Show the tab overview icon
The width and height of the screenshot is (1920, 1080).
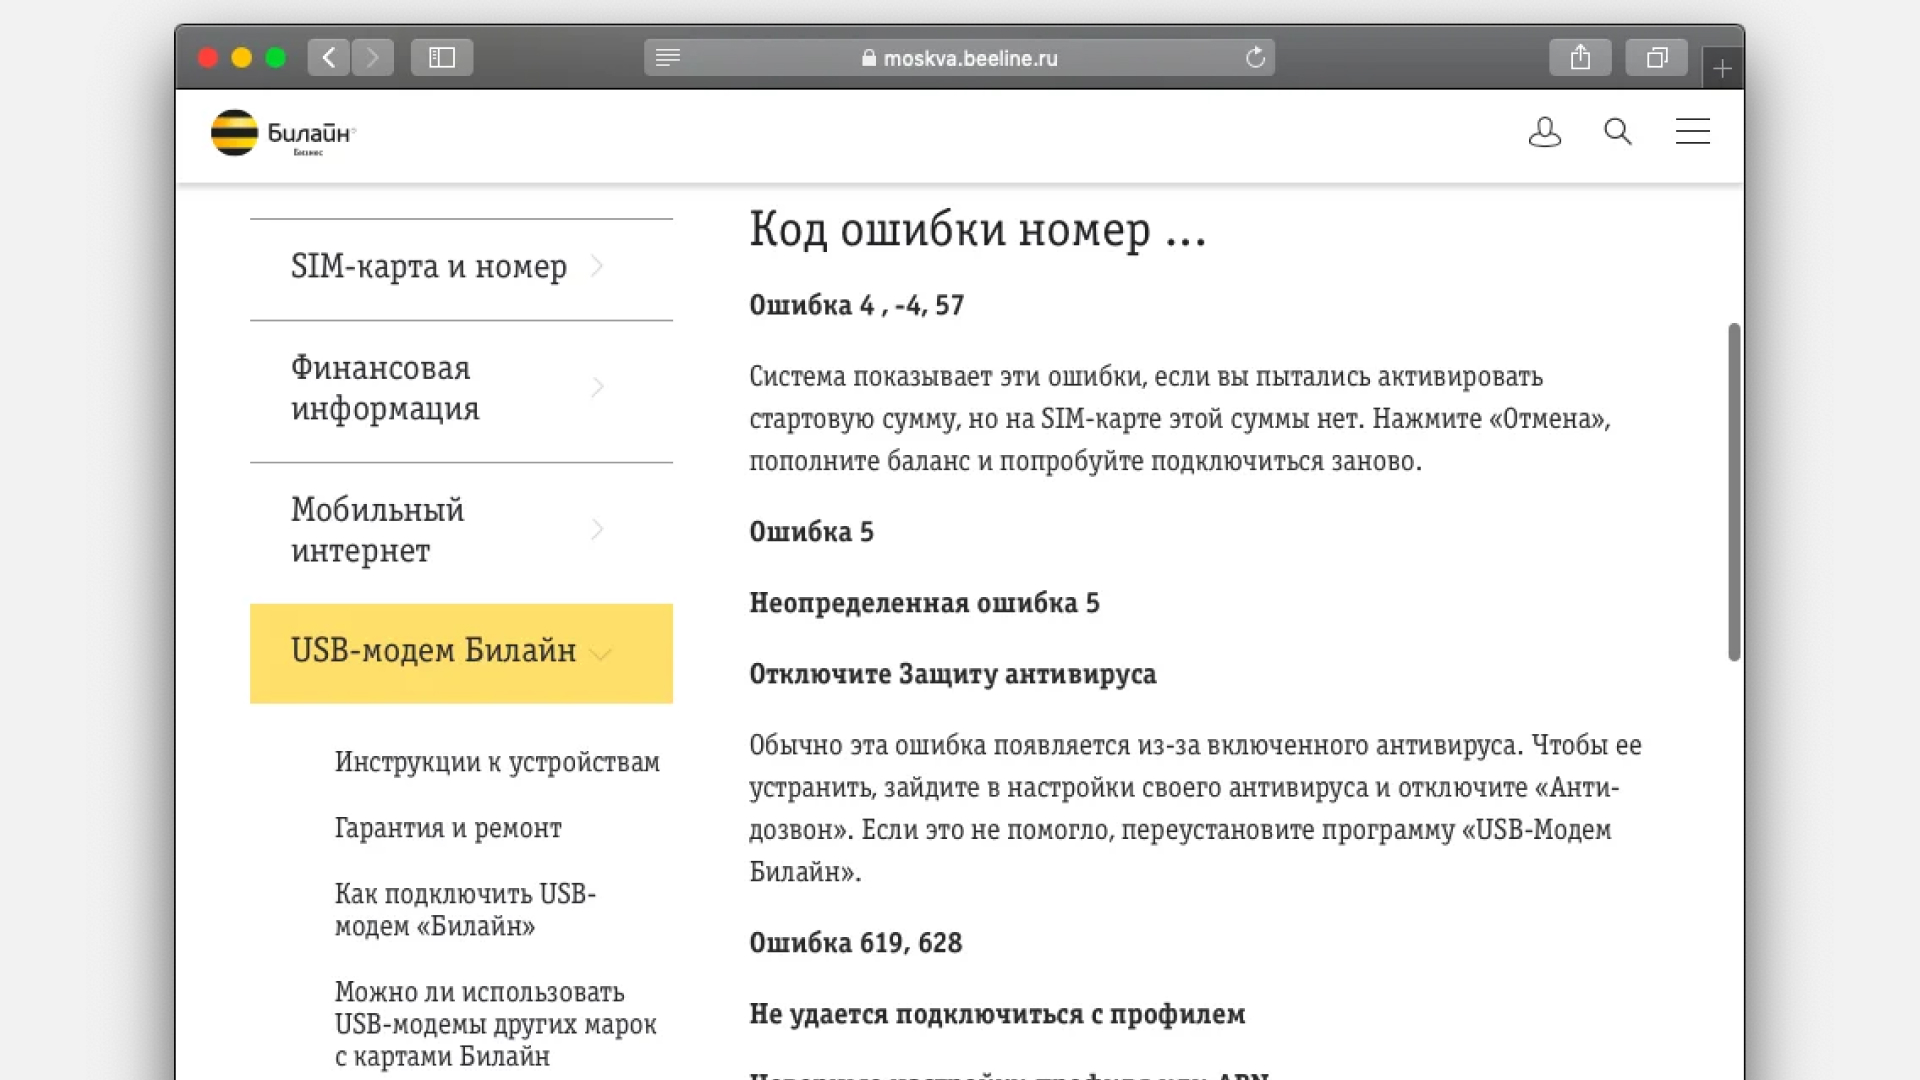coord(1657,58)
